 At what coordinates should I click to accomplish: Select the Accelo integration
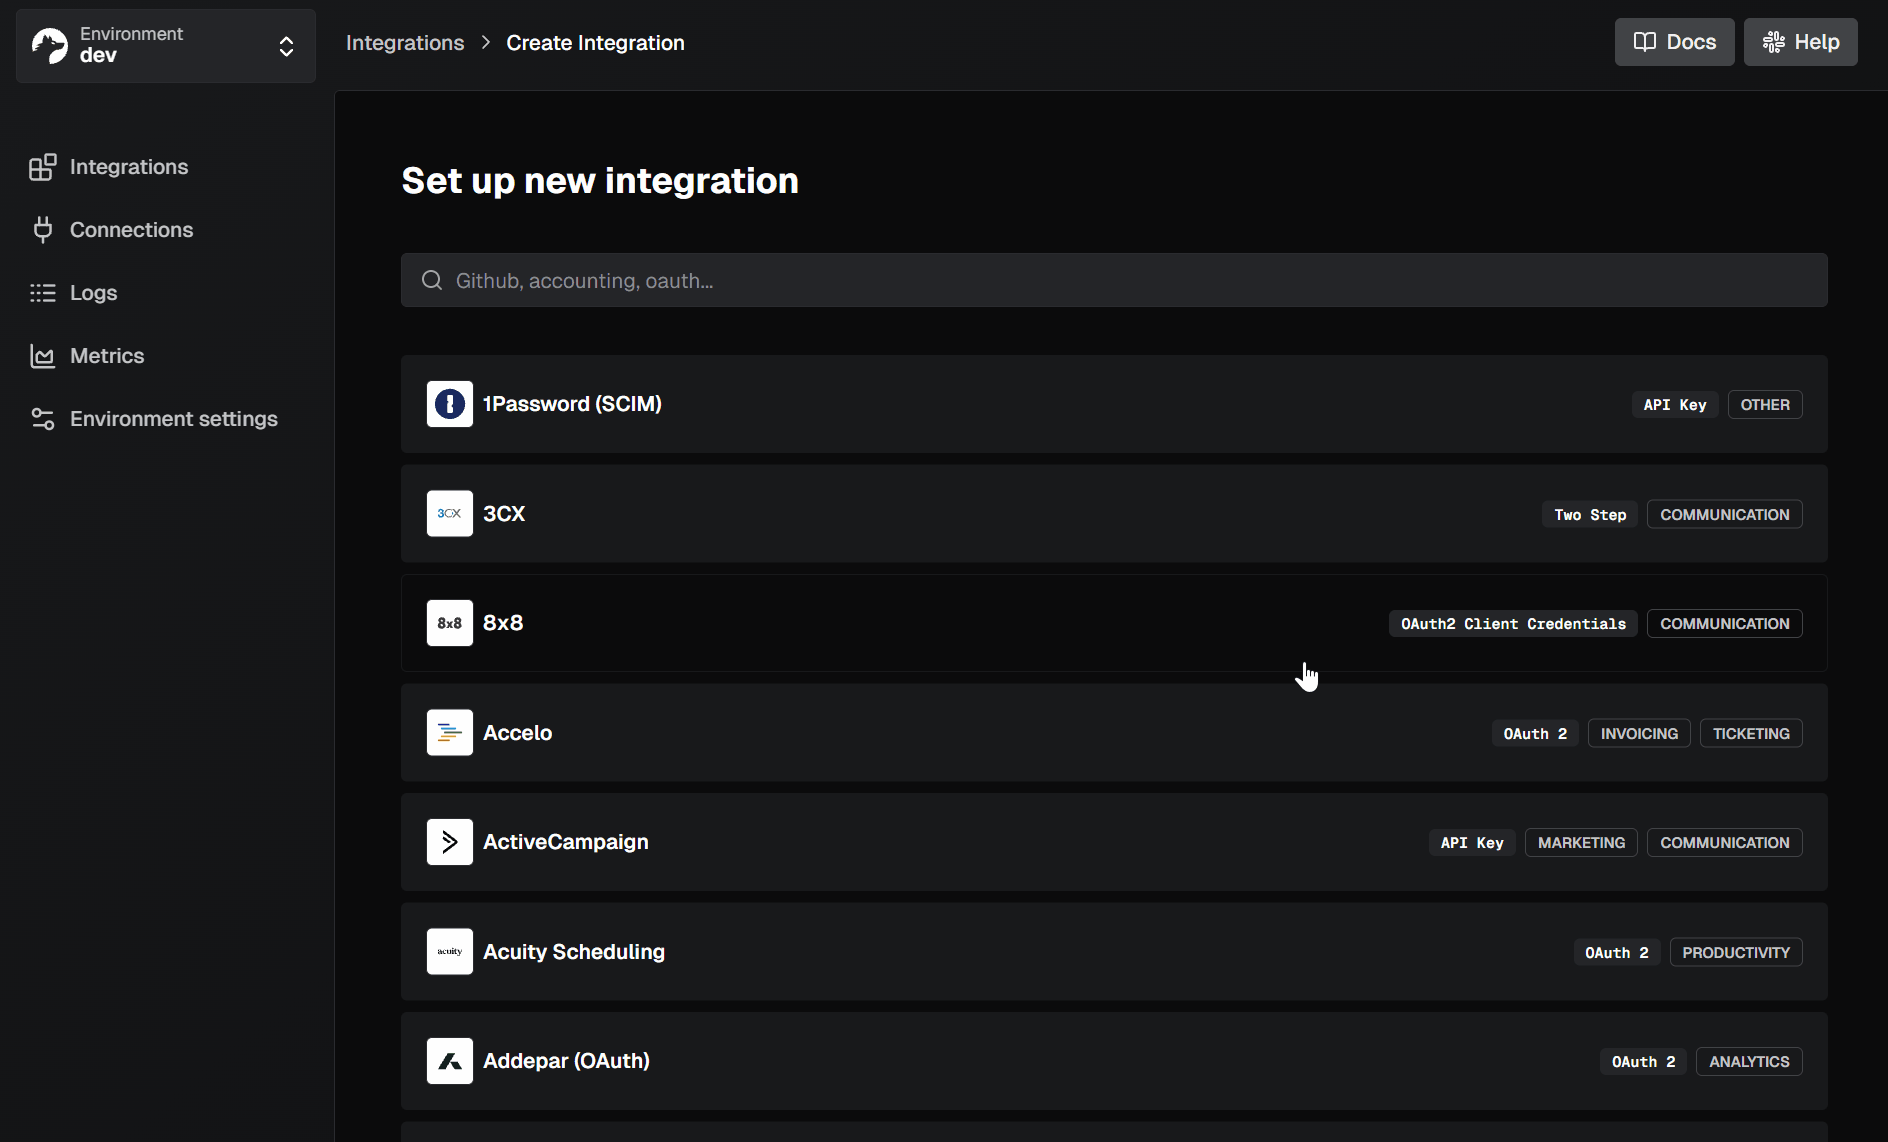pos(1114,733)
